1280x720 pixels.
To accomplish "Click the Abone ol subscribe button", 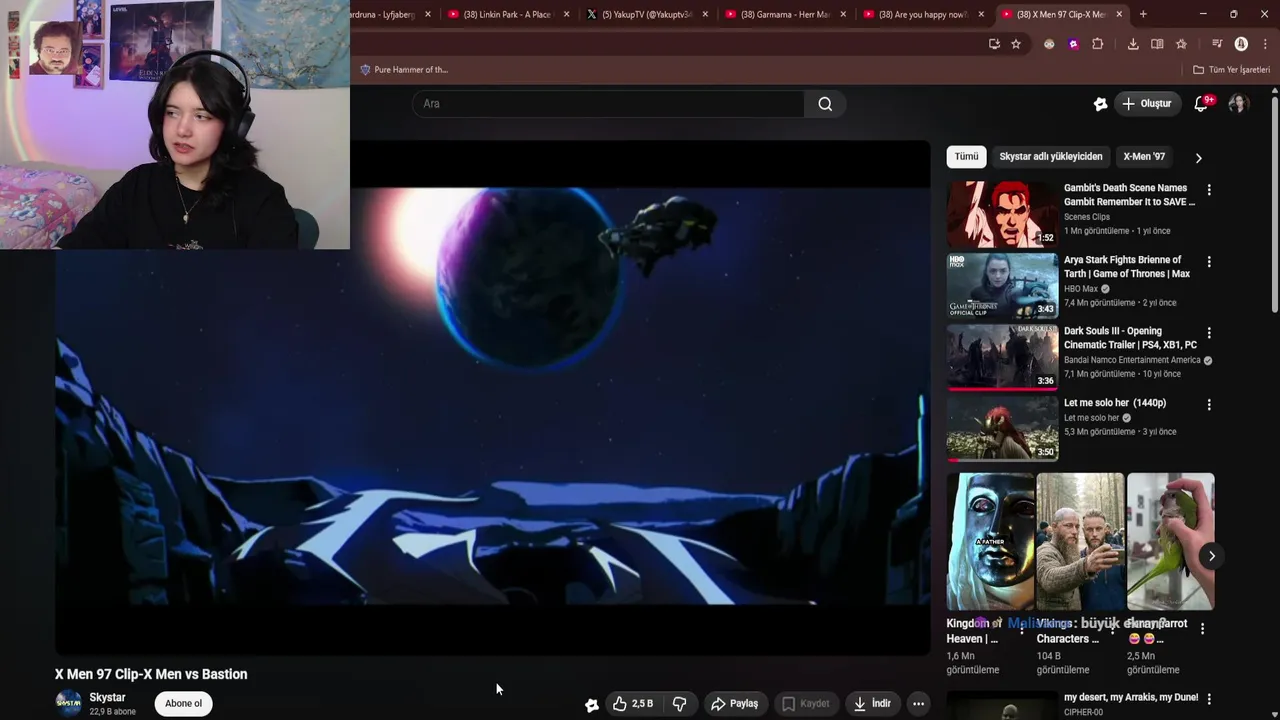I will point(183,704).
